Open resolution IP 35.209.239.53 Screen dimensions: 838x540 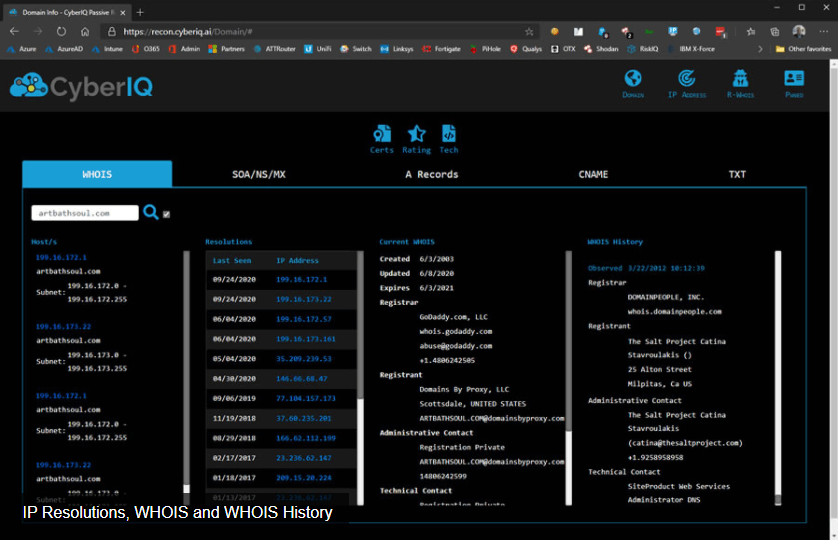coord(304,359)
